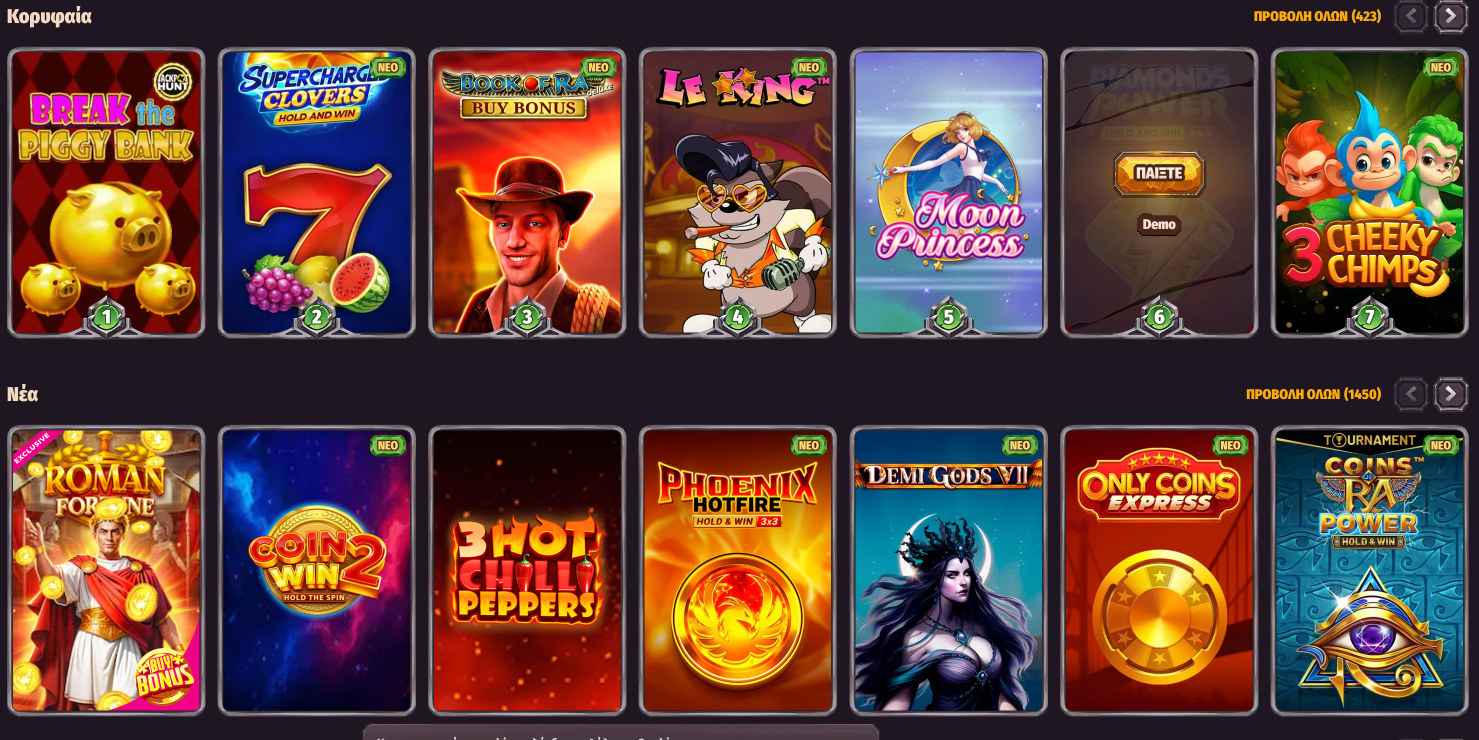Open 3 Hot Chilli Peppers tile

click(x=527, y=570)
